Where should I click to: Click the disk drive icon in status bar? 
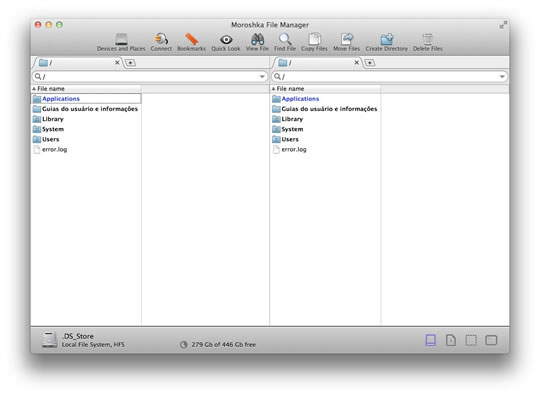tap(49, 340)
